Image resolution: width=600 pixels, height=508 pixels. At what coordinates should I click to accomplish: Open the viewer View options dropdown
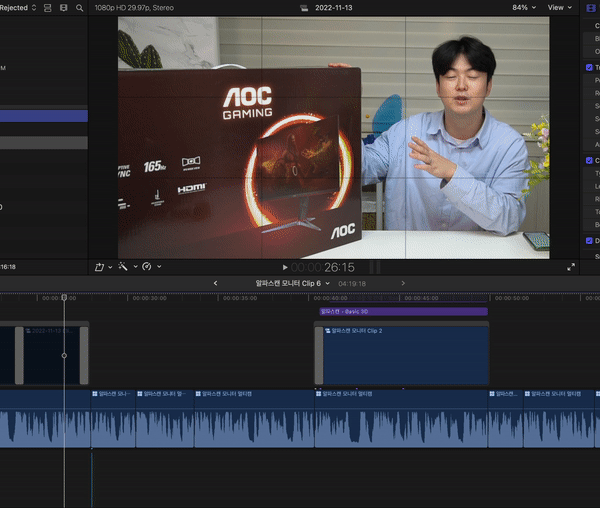click(559, 8)
